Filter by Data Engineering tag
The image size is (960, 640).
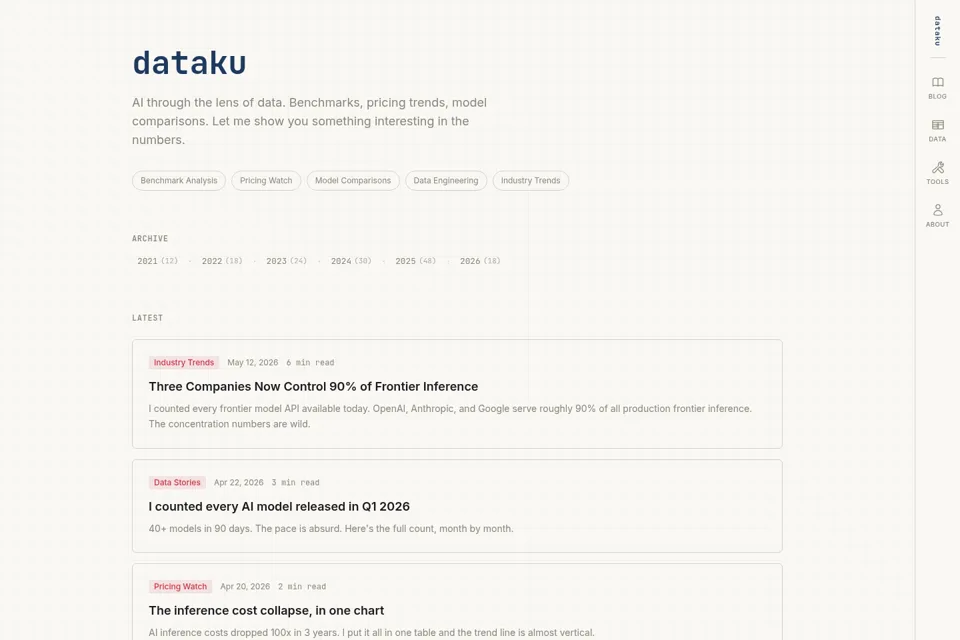pos(446,181)
